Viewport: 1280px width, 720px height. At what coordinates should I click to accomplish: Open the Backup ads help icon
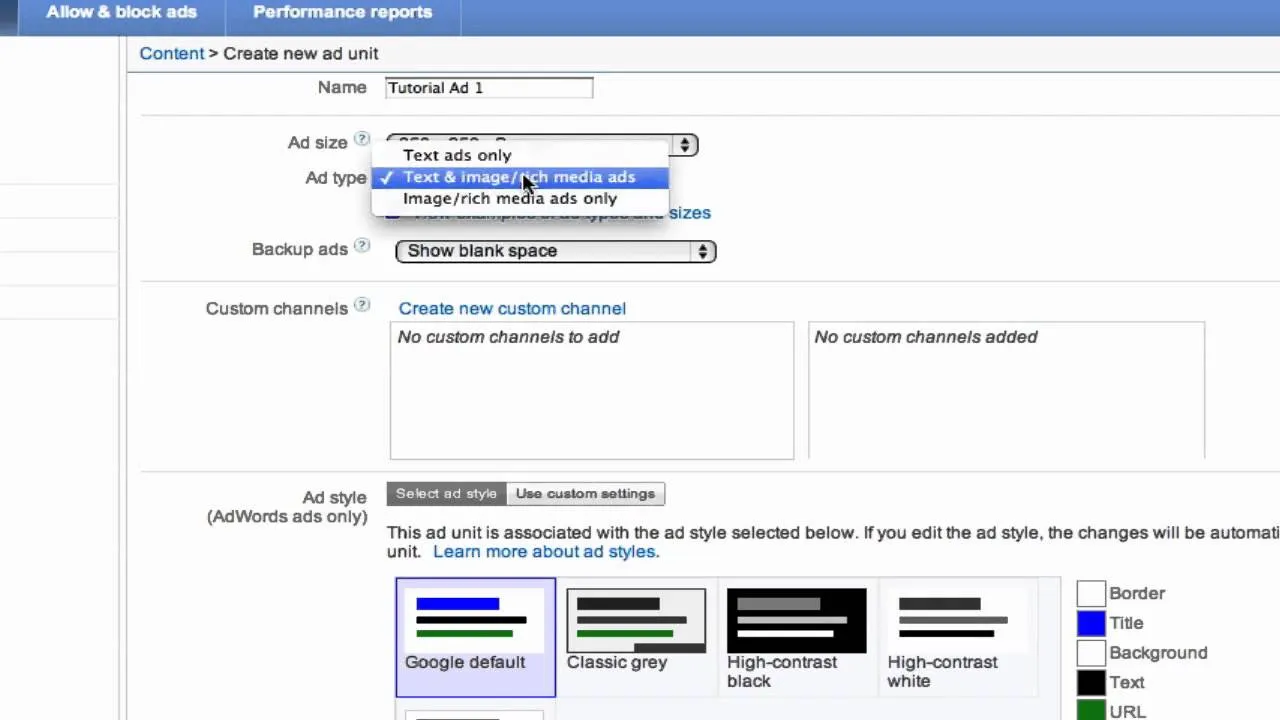362,247
